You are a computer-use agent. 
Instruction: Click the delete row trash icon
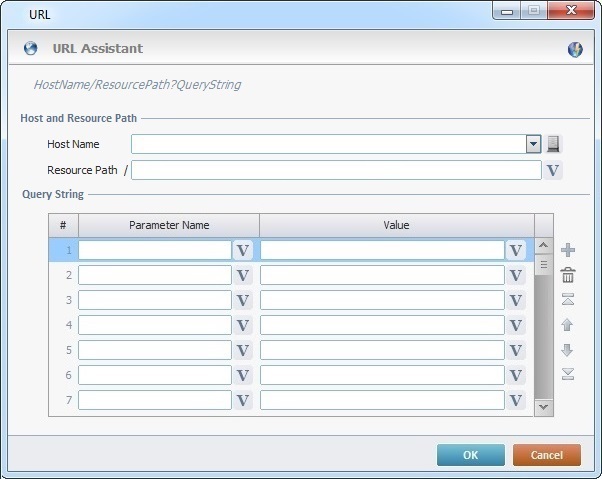pyautogui.click(x=568, y=275)
